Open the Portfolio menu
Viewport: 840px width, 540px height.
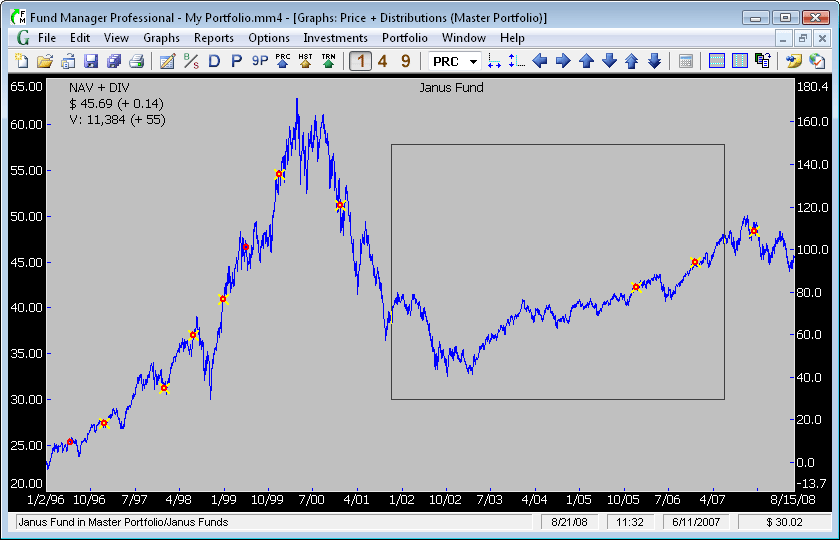point(404,38)
